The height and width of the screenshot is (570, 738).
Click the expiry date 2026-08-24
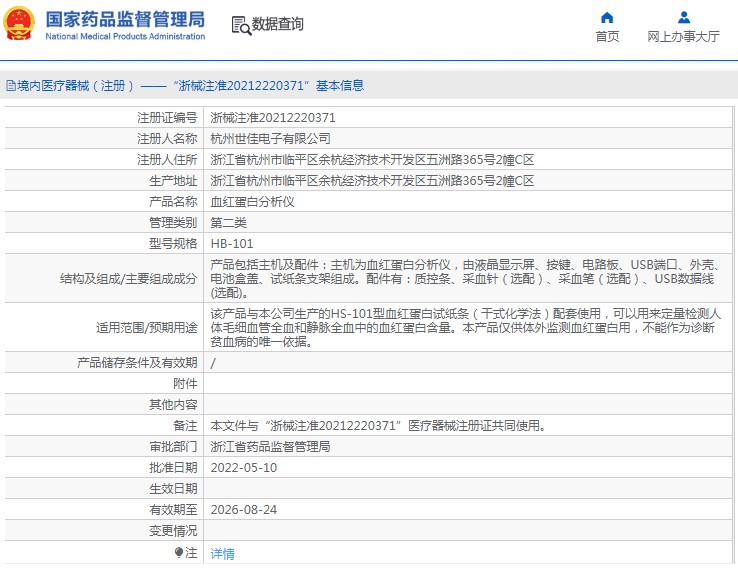(x=243, y=509)
